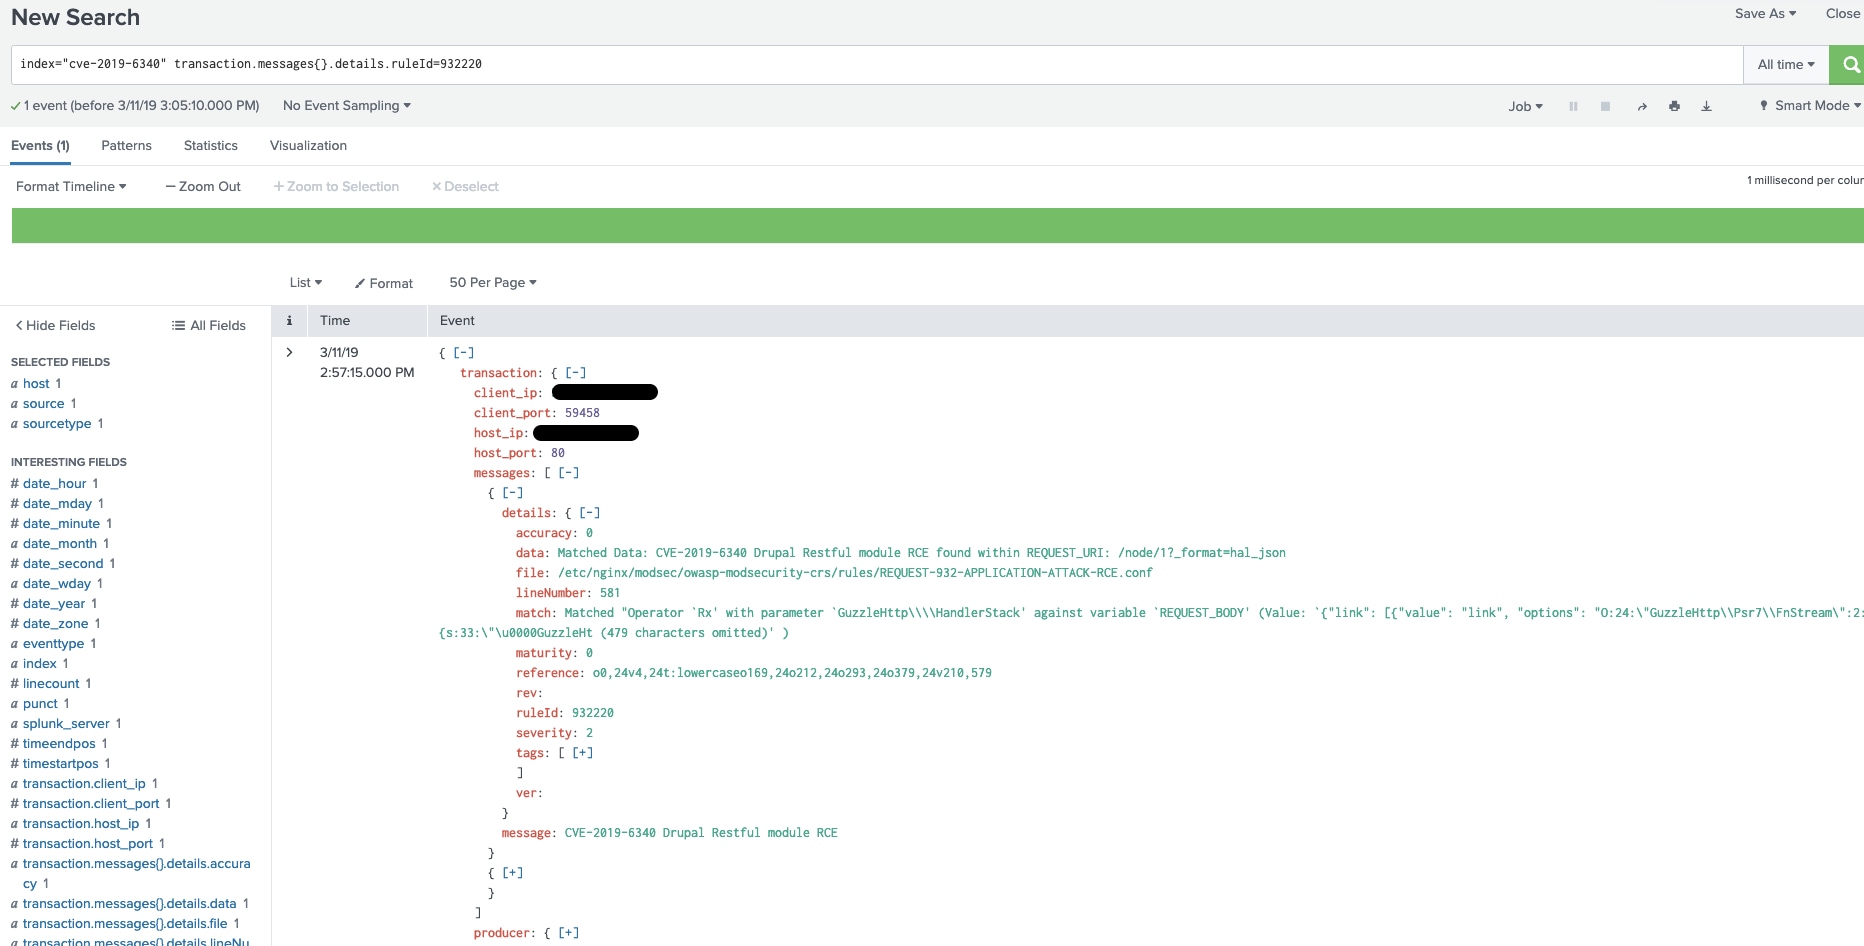Open Format Timeline dropdown

click(71, 186)
